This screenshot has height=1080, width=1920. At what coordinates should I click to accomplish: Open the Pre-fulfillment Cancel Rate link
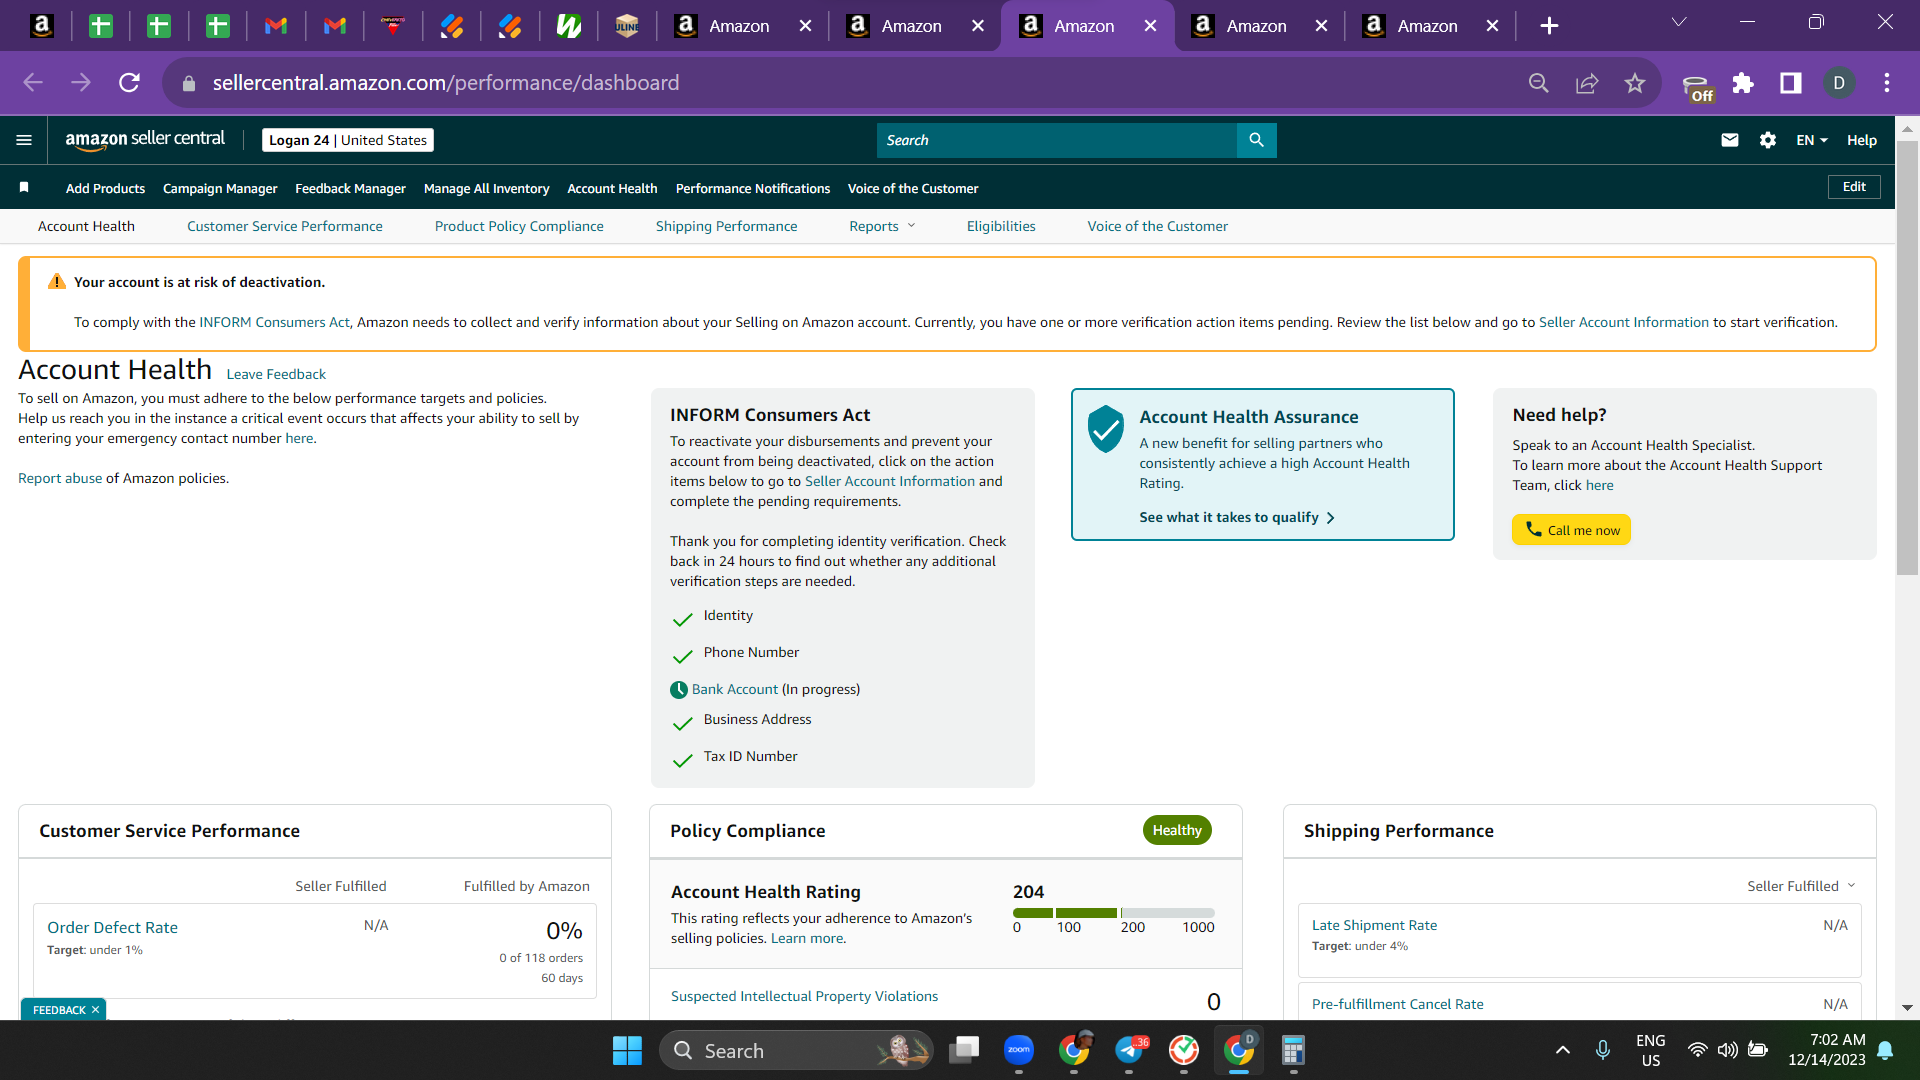1397,1004
